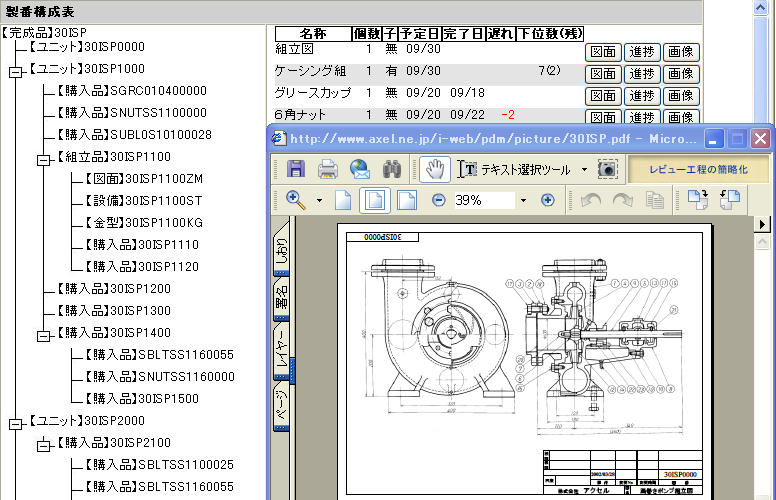776x500 pixels.
Task: Collapse the 【購入品】30ISP2100 node
Action: coord(44,446)
